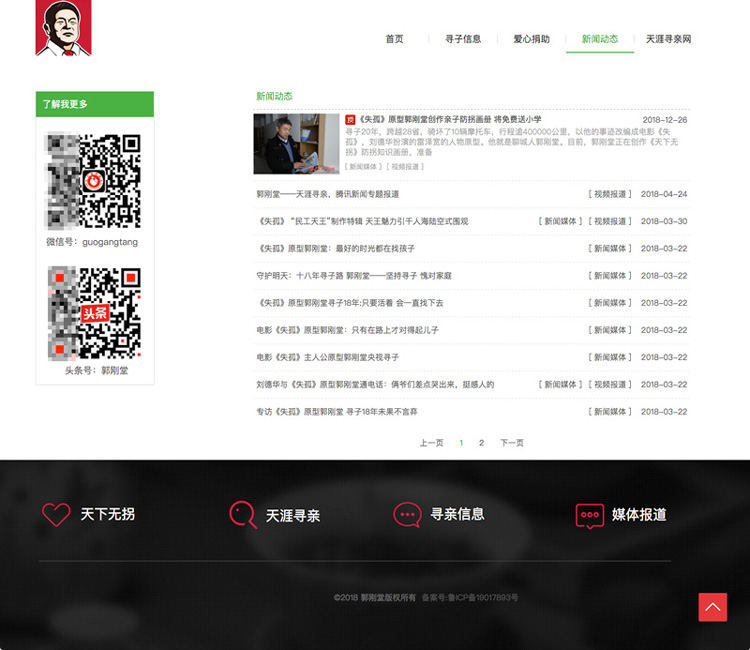Open article 守护明天: 十八年寻子路

point(354,275)
